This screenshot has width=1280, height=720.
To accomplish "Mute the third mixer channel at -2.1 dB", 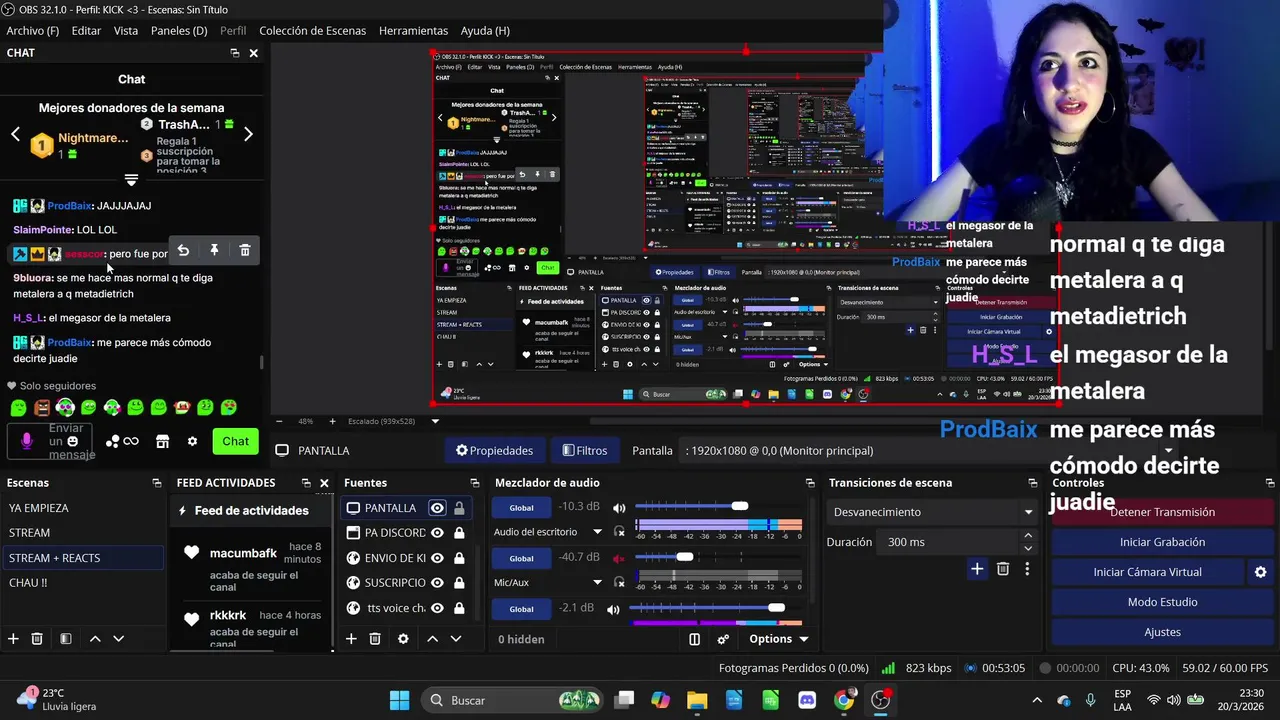I will [613, 609].
